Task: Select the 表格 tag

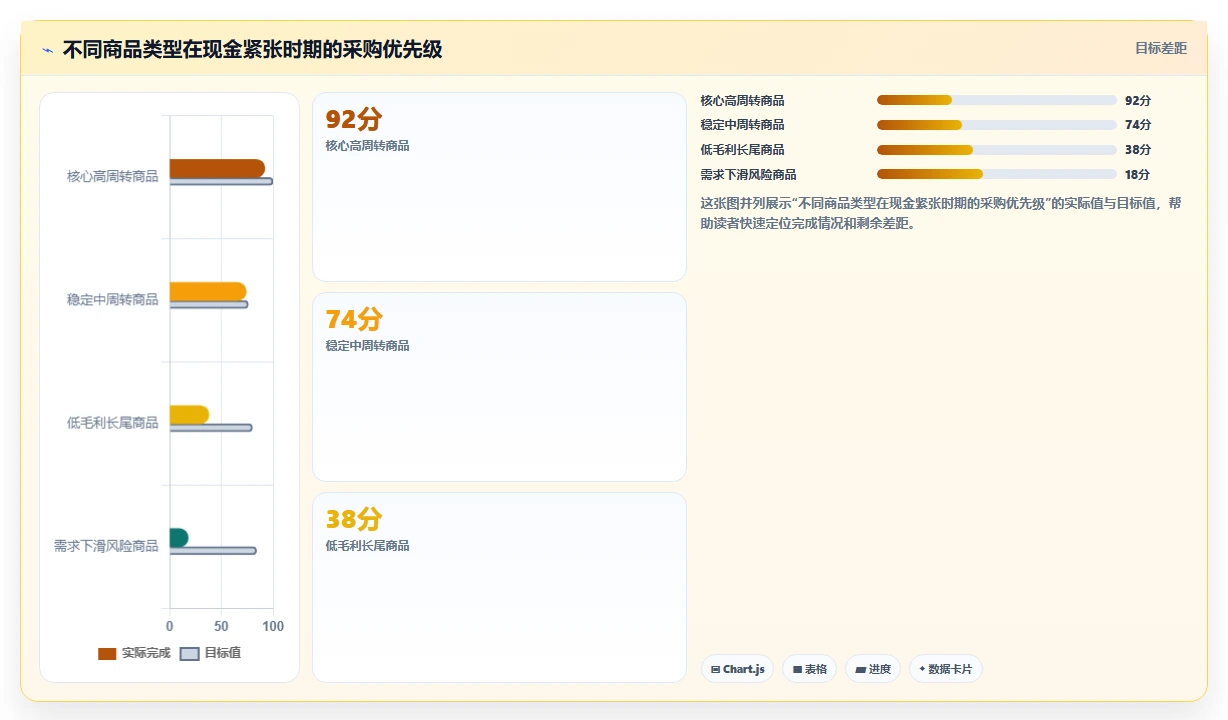Action: click(809, 669)
